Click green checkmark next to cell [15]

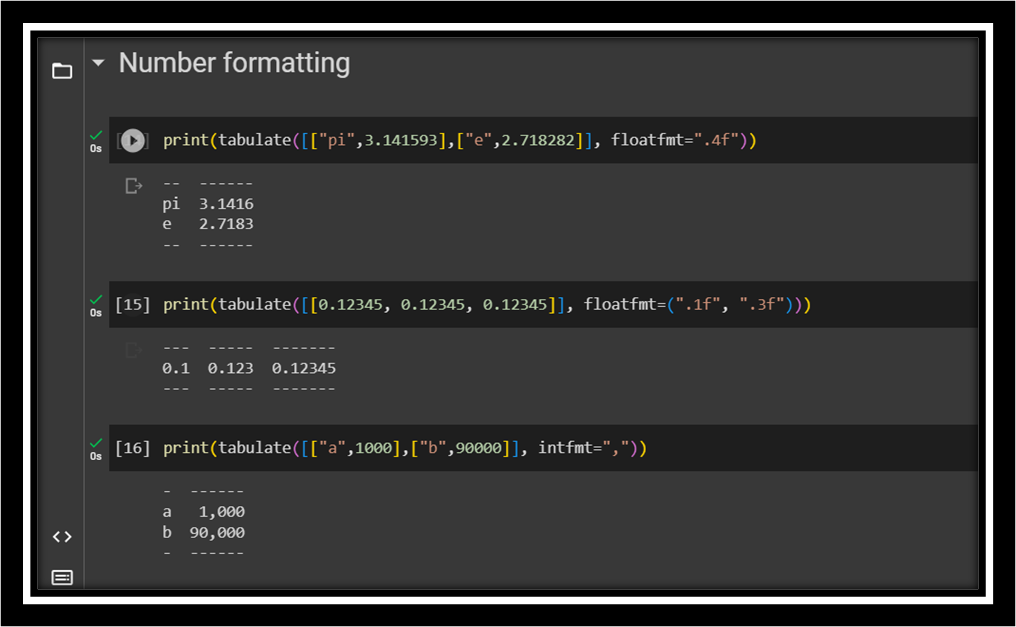pyautogui.click(x=96, y=299)
